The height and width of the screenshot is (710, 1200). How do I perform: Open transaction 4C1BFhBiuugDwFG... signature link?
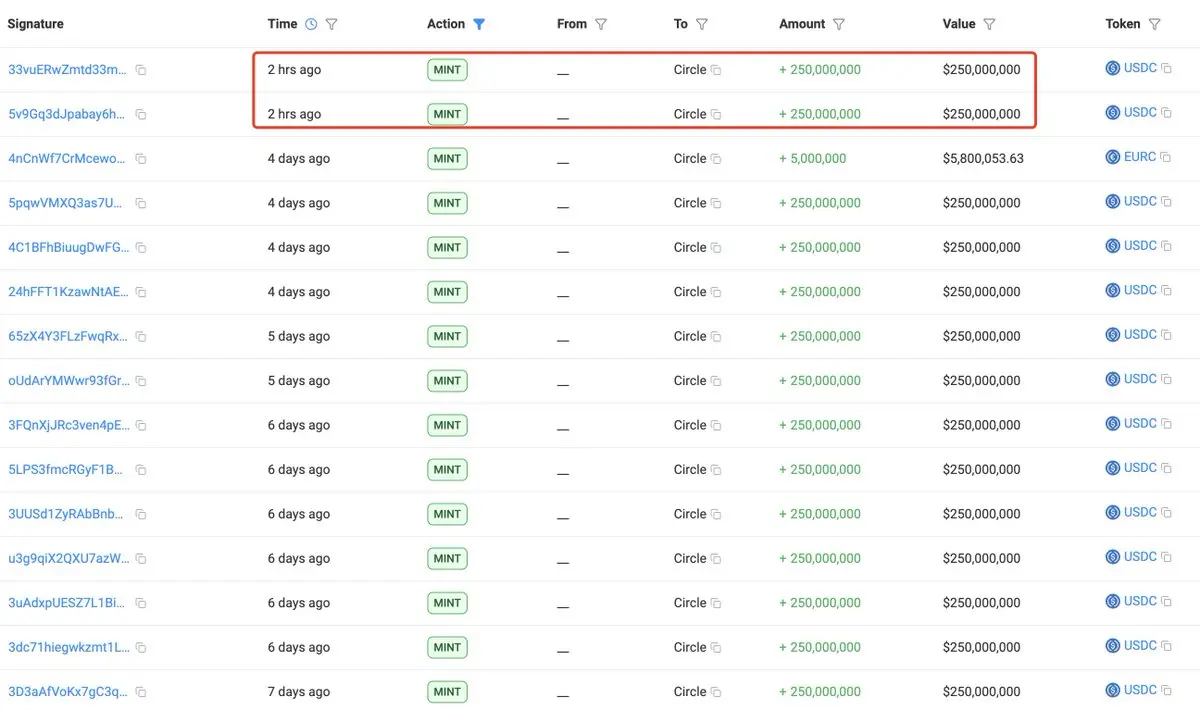[68, 247]
